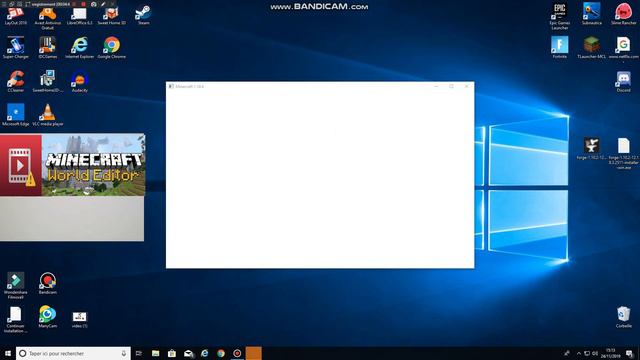Select the Corbeille recycle bin icon

pyautogui.click(x=623, y=317)
